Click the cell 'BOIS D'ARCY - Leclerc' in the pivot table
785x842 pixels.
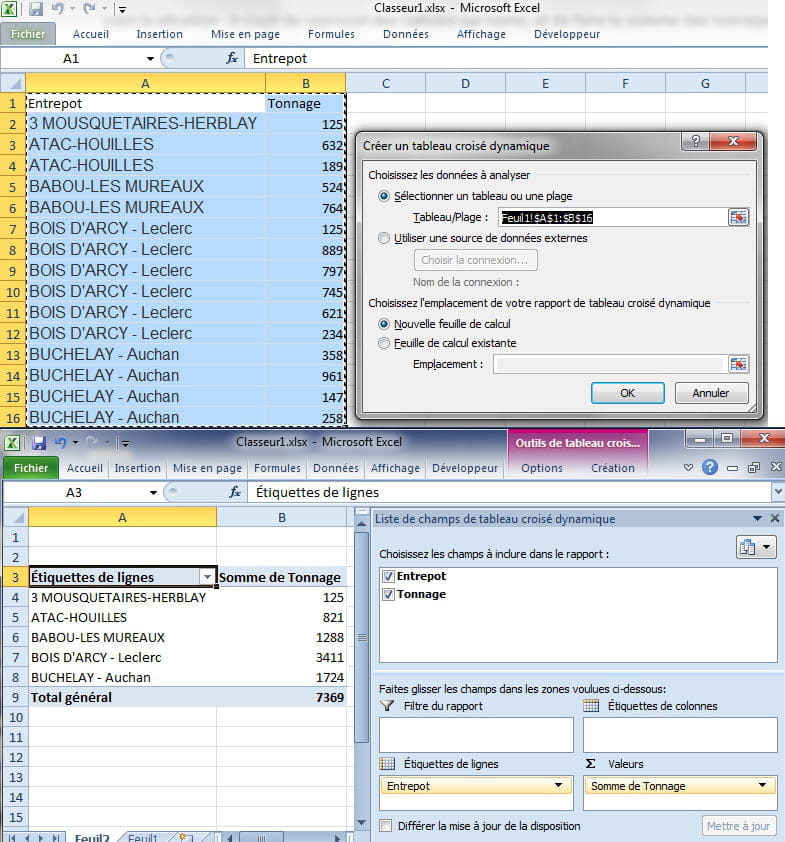coord(122,657)
